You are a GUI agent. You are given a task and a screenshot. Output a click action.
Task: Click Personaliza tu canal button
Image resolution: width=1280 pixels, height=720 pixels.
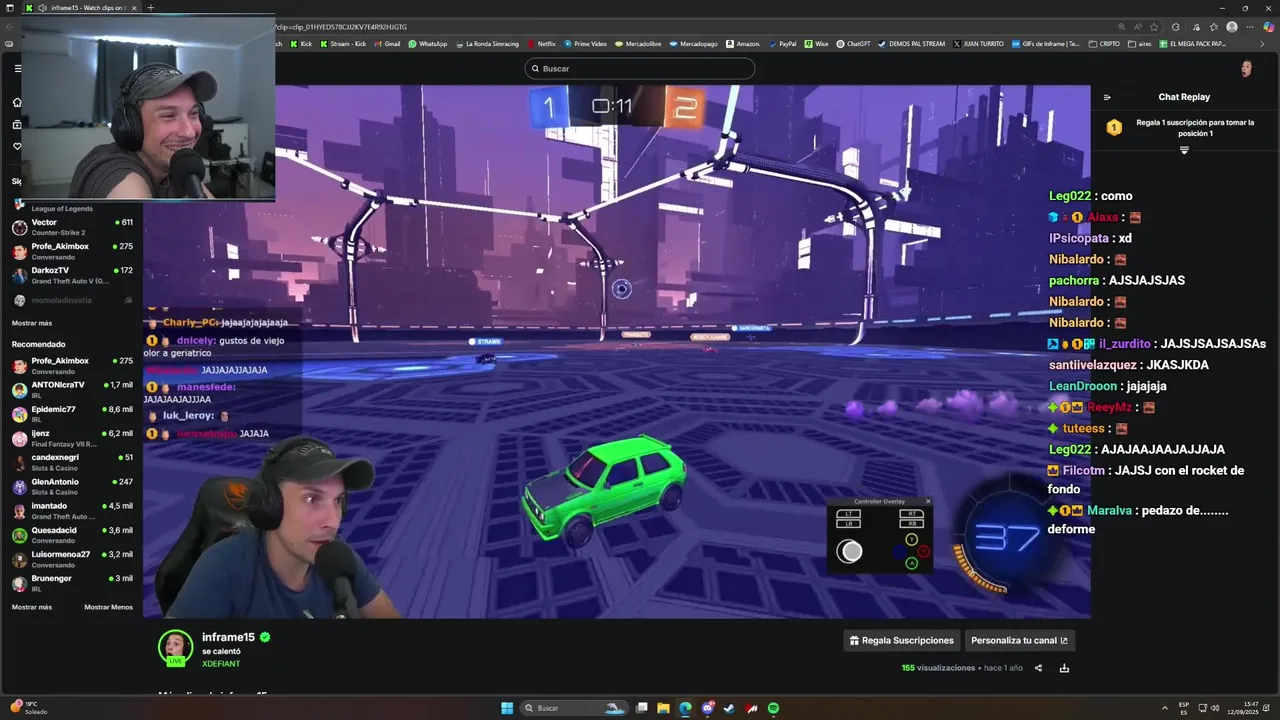pos(1019,640)
